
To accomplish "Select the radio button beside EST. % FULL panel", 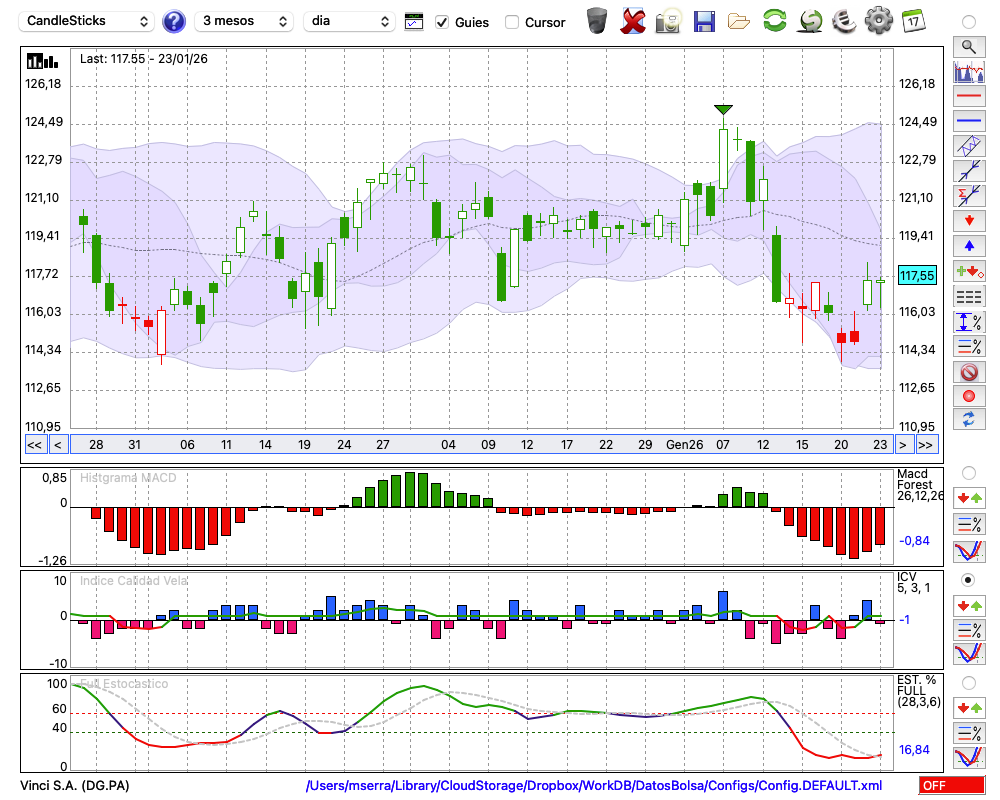I will pyautogui.click(x=968, y=683).
